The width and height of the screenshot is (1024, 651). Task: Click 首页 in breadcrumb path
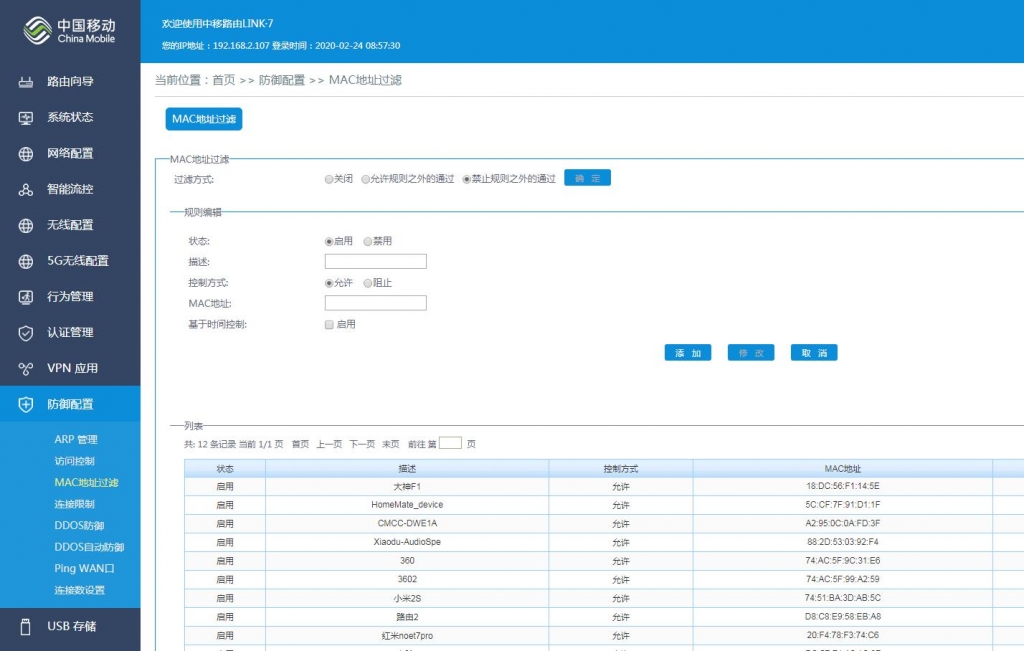[223, 80]
